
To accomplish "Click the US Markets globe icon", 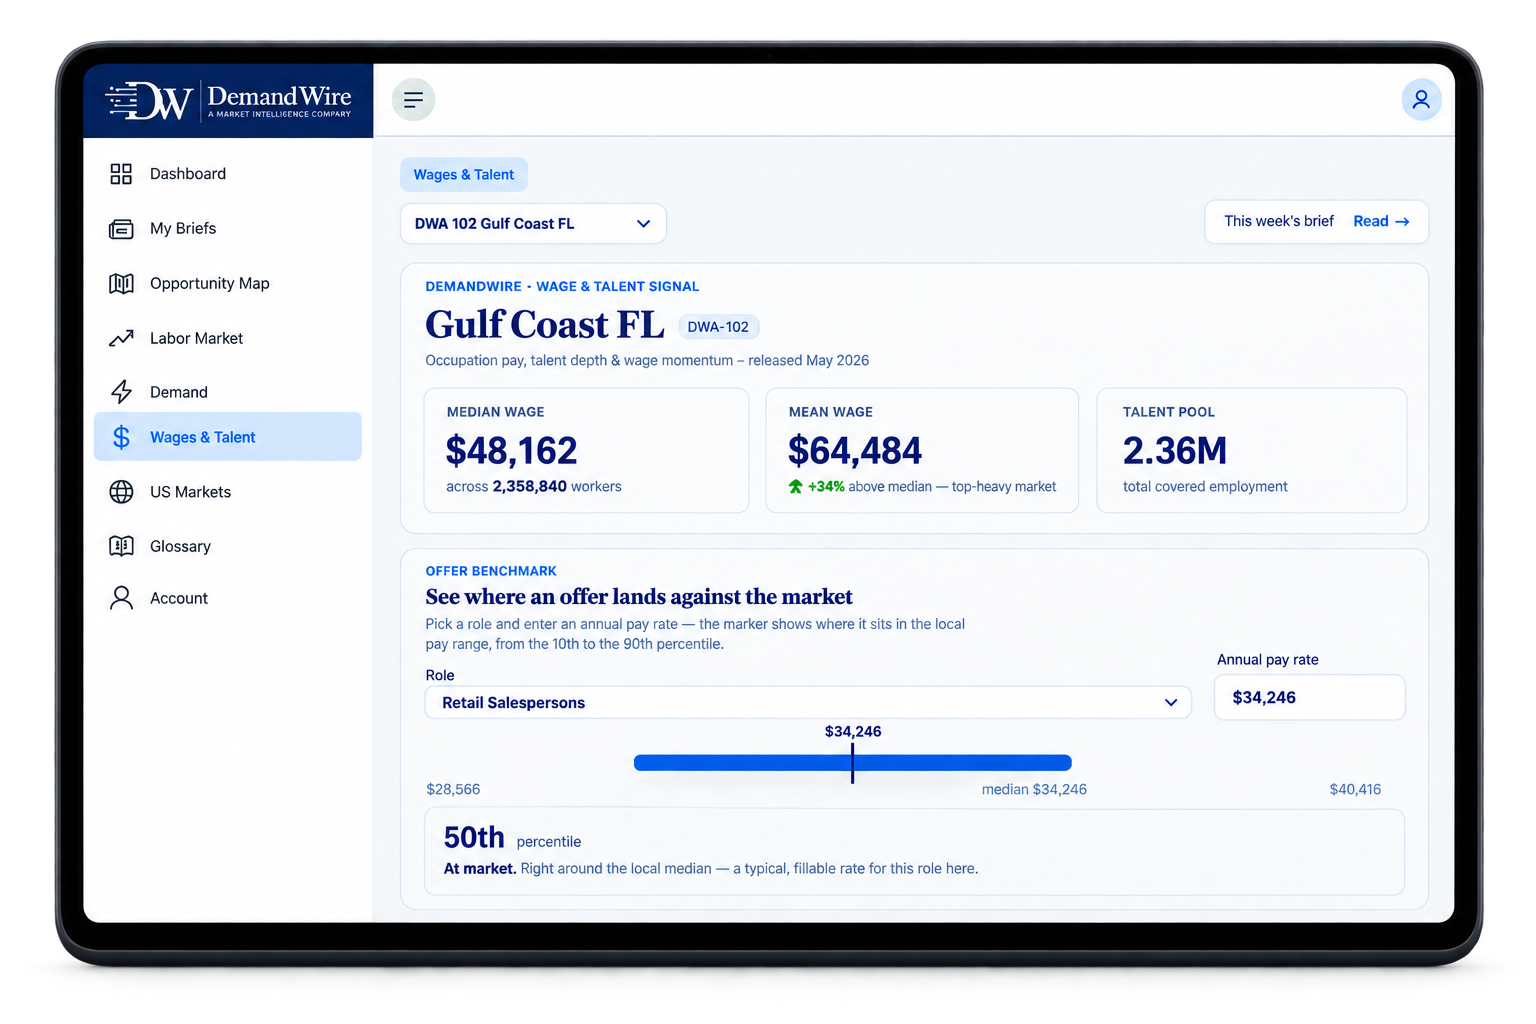I will (121, 492).
